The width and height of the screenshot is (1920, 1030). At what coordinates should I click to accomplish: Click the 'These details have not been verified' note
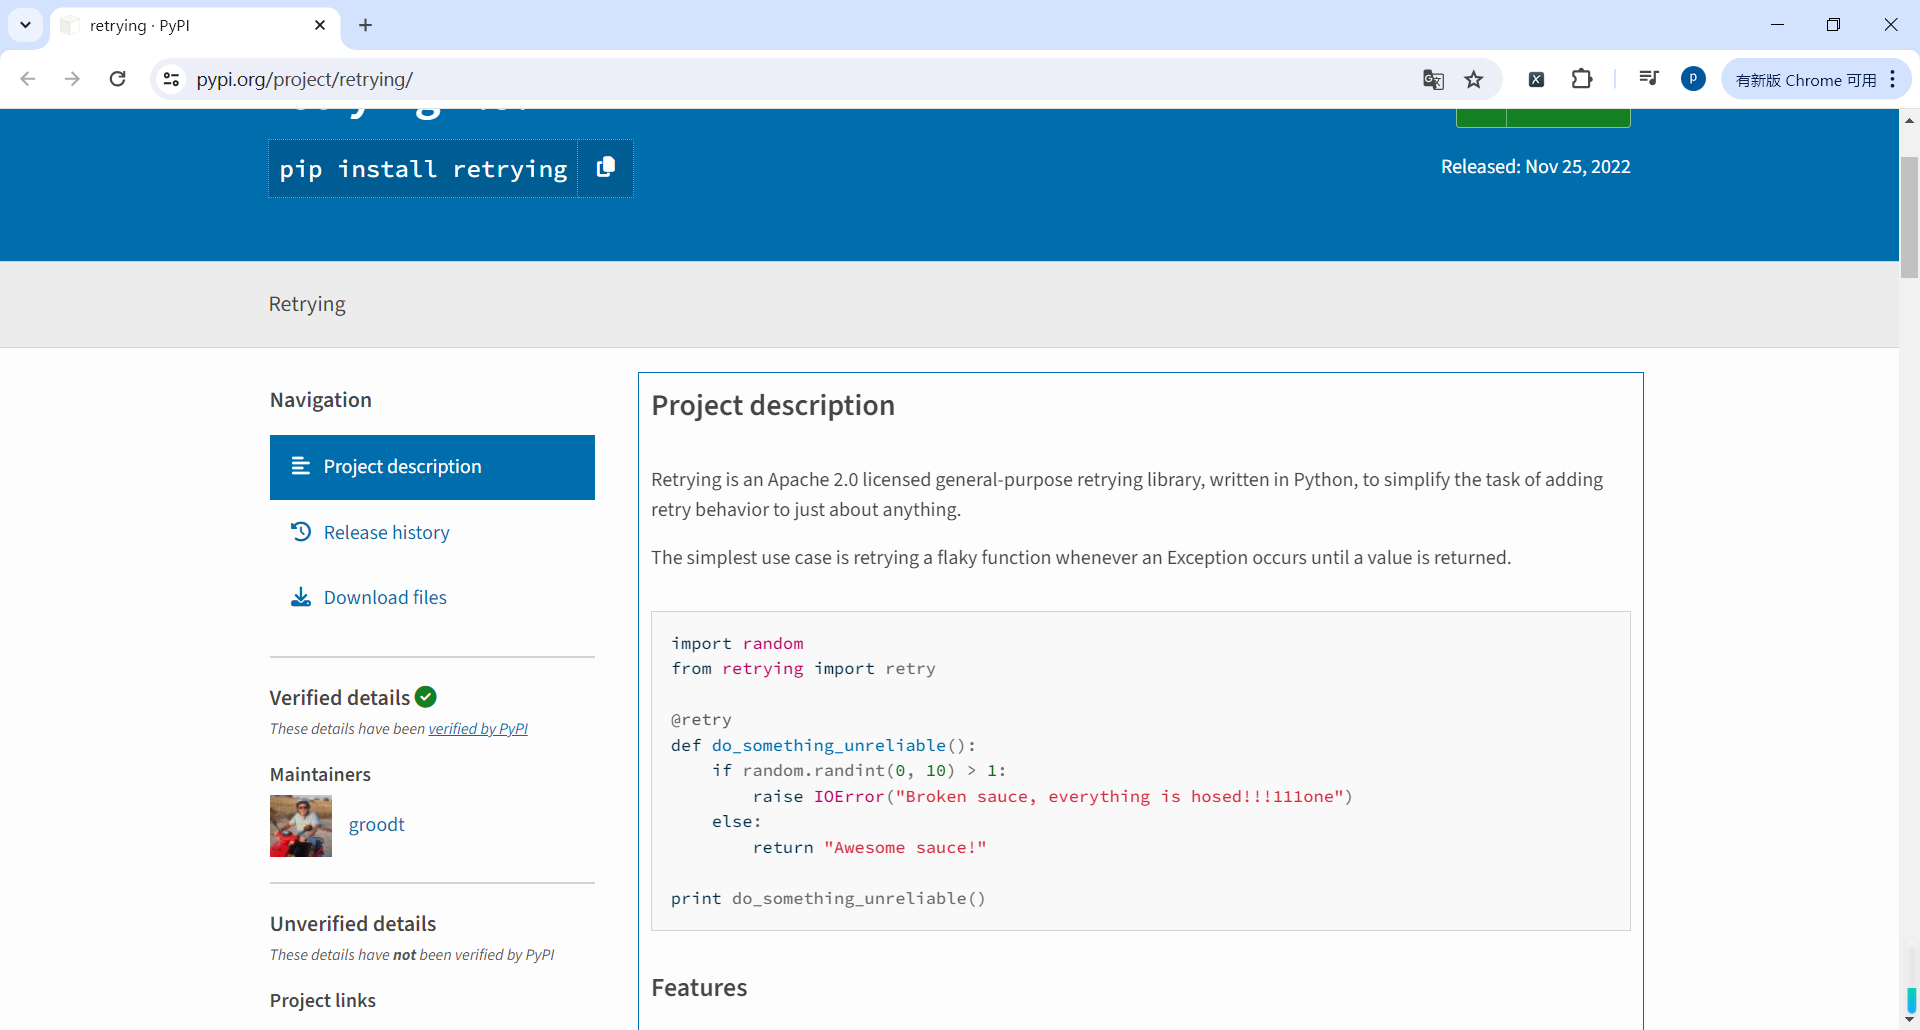(x=412, y=955)
